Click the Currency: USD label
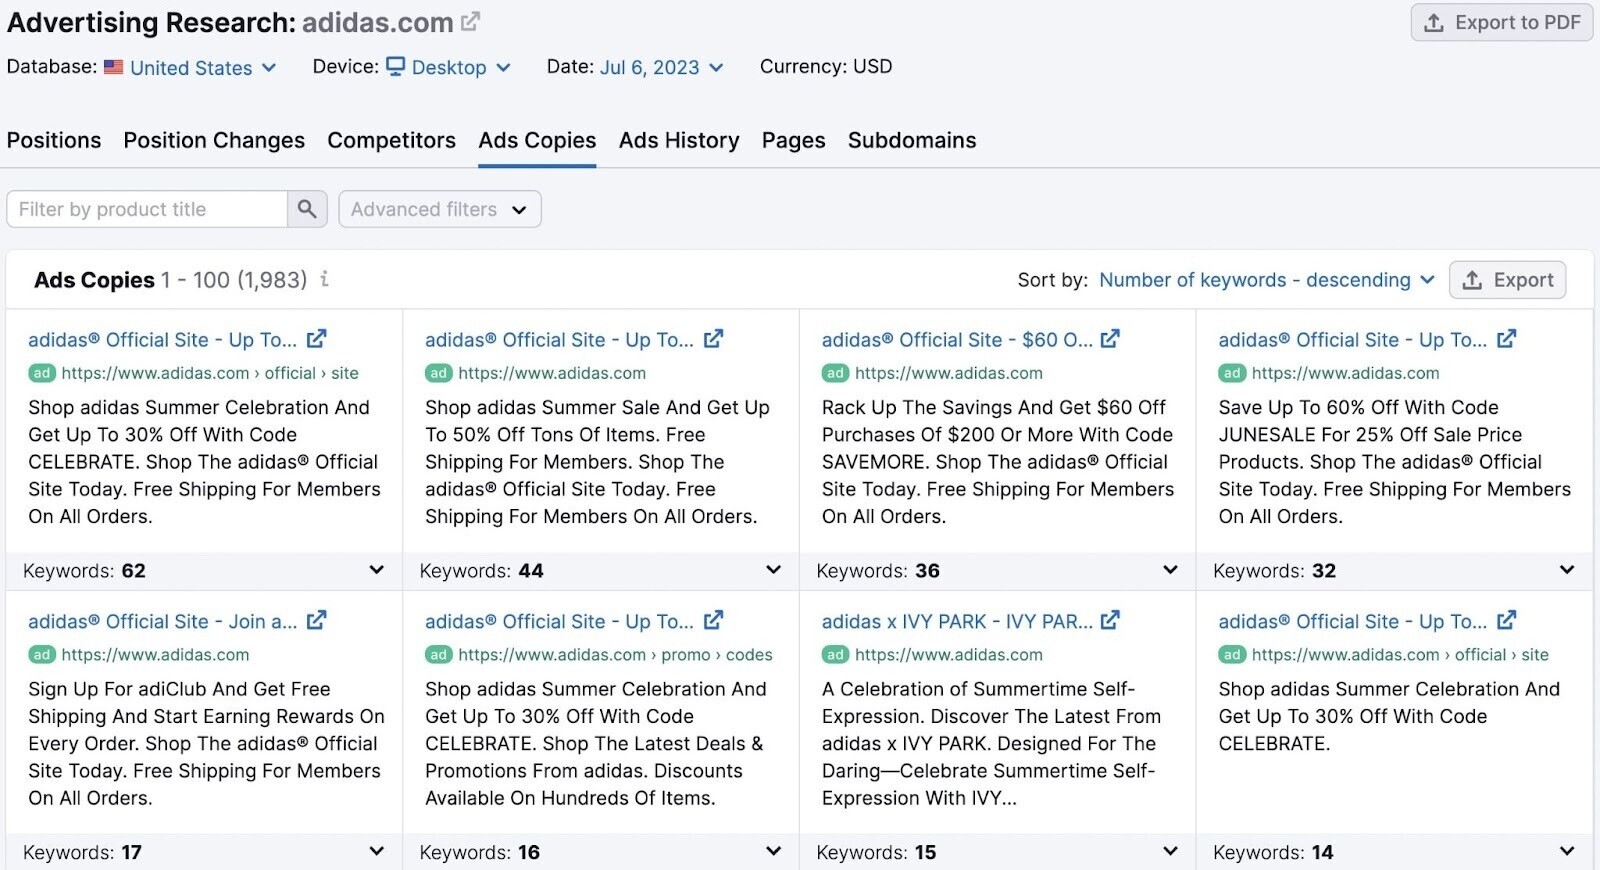This screenshot has width=1600, height=870. click(826, 66)
